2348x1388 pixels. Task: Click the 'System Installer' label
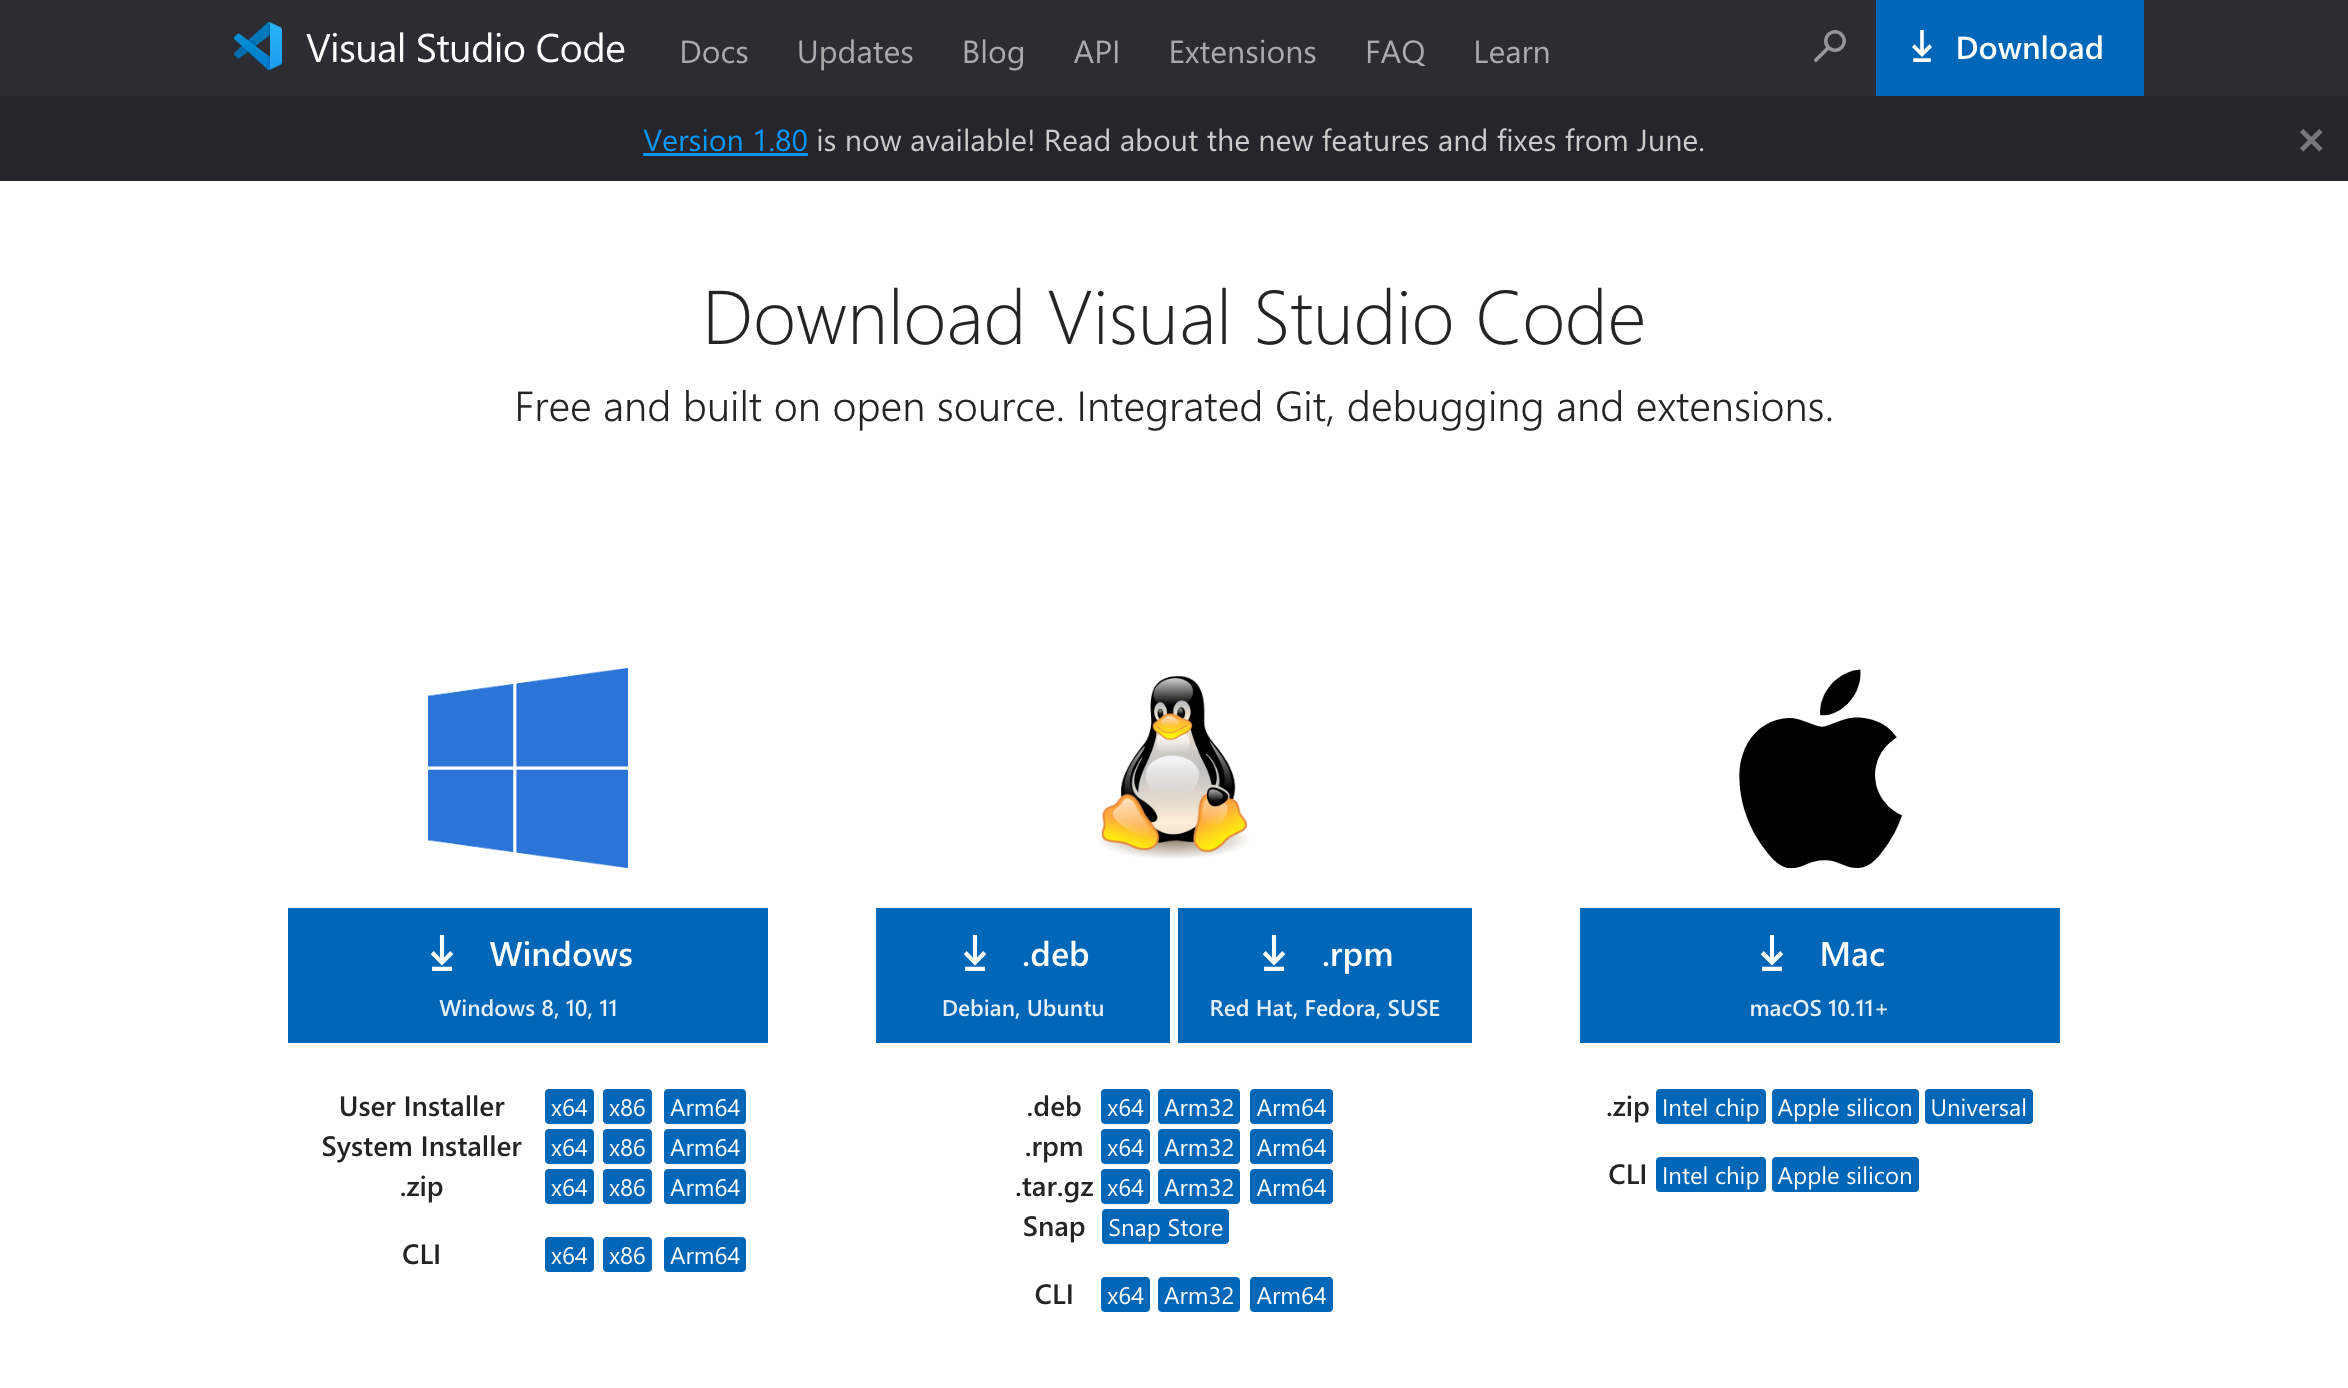pyautogui.click(x=421, y=1147)
